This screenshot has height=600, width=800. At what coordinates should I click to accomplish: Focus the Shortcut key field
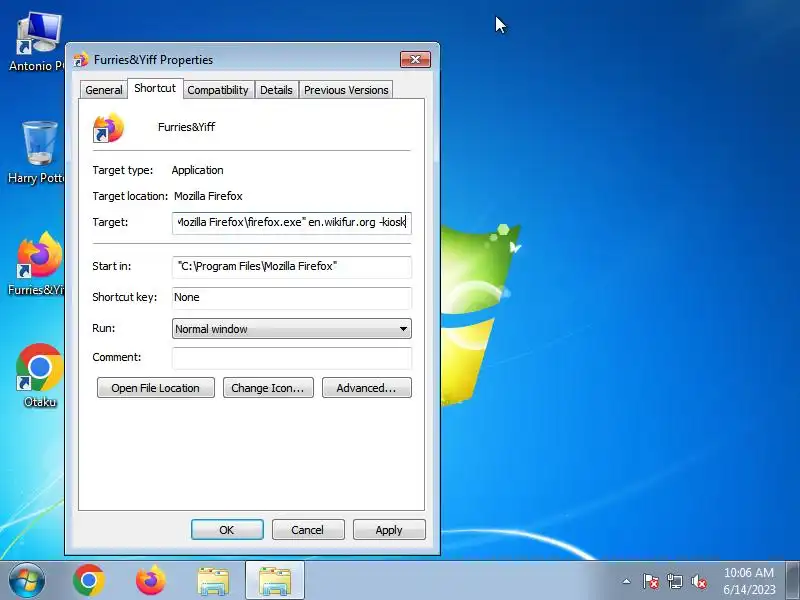292,298
